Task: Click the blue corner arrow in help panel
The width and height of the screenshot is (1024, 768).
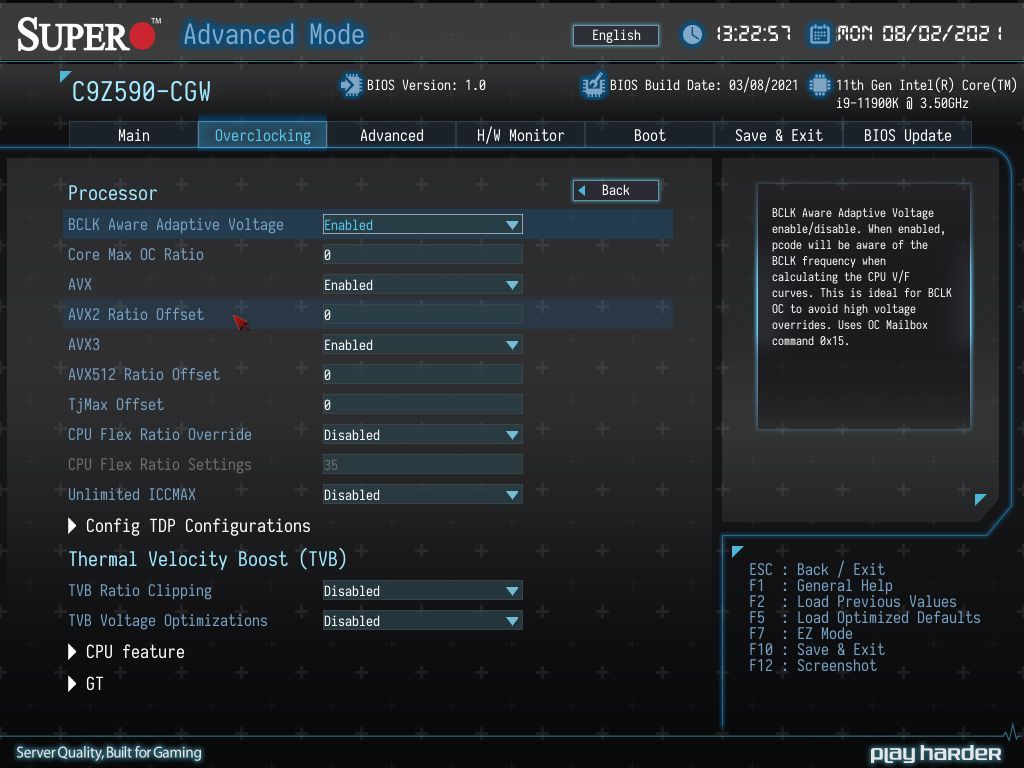Action: pyautogui.click(x=980, y=499)
